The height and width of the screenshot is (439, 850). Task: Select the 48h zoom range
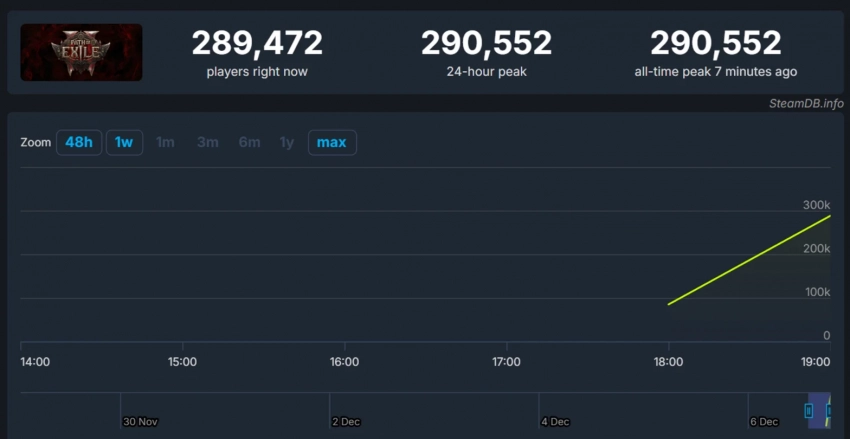(x=78, y=142)
